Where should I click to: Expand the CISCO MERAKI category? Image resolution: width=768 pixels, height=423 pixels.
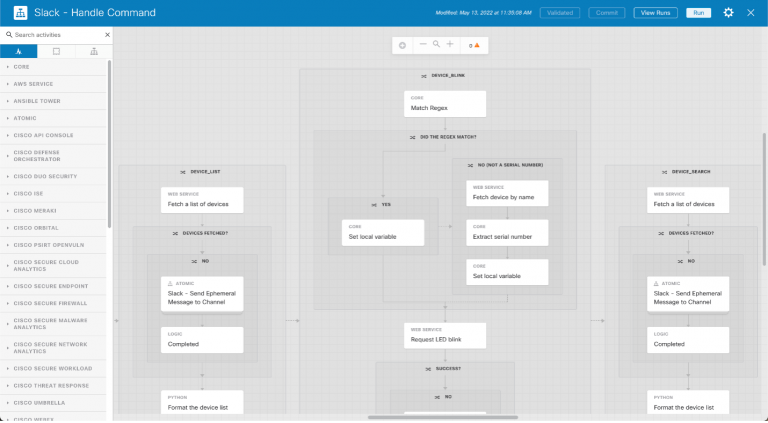34,210
